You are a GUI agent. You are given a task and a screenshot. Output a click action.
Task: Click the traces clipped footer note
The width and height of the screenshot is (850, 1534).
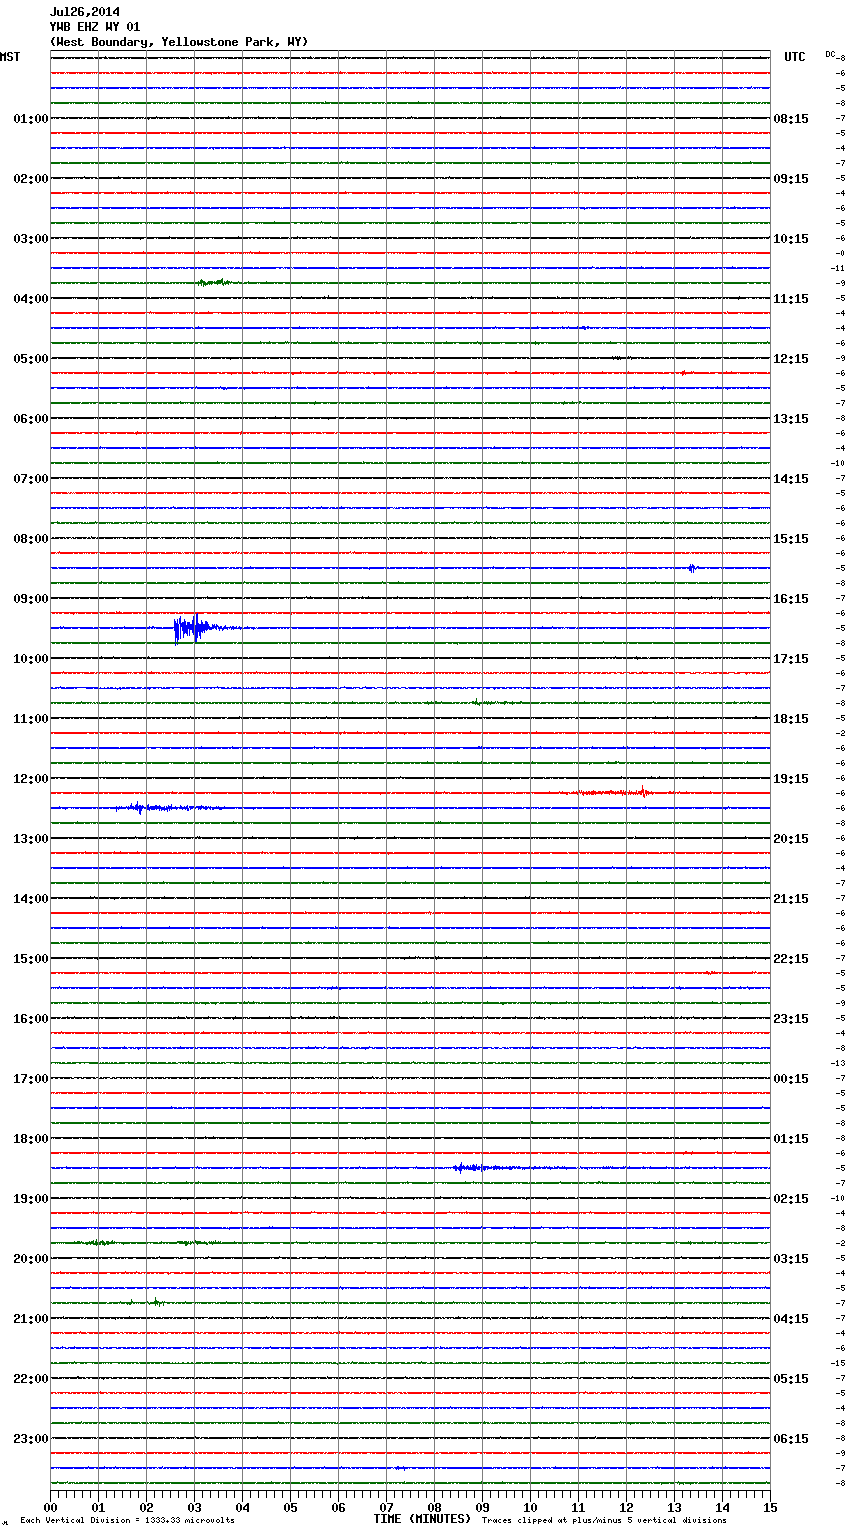coord(604,1521)
